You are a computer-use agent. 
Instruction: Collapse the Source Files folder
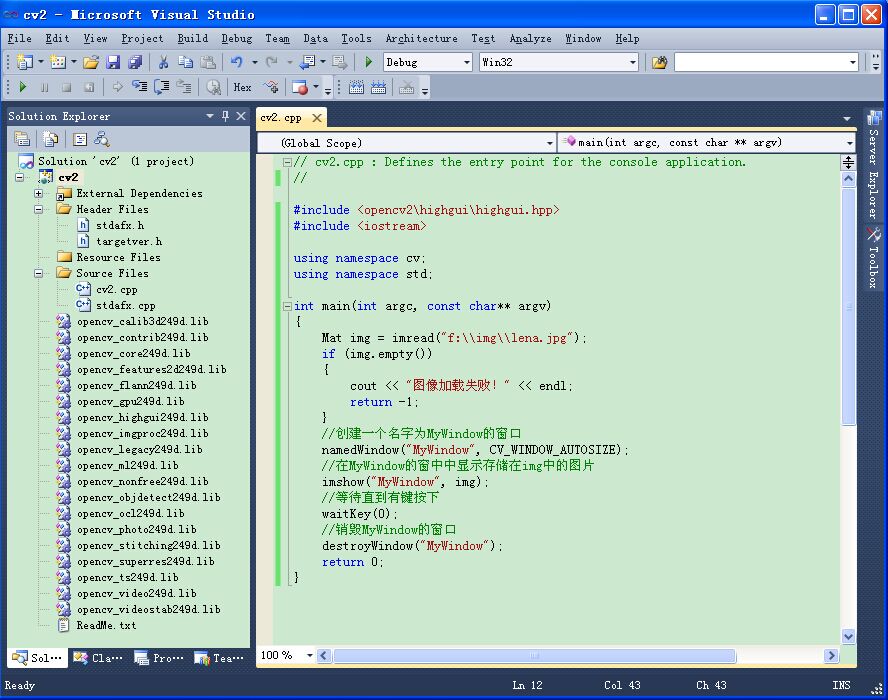pos(39,274)
